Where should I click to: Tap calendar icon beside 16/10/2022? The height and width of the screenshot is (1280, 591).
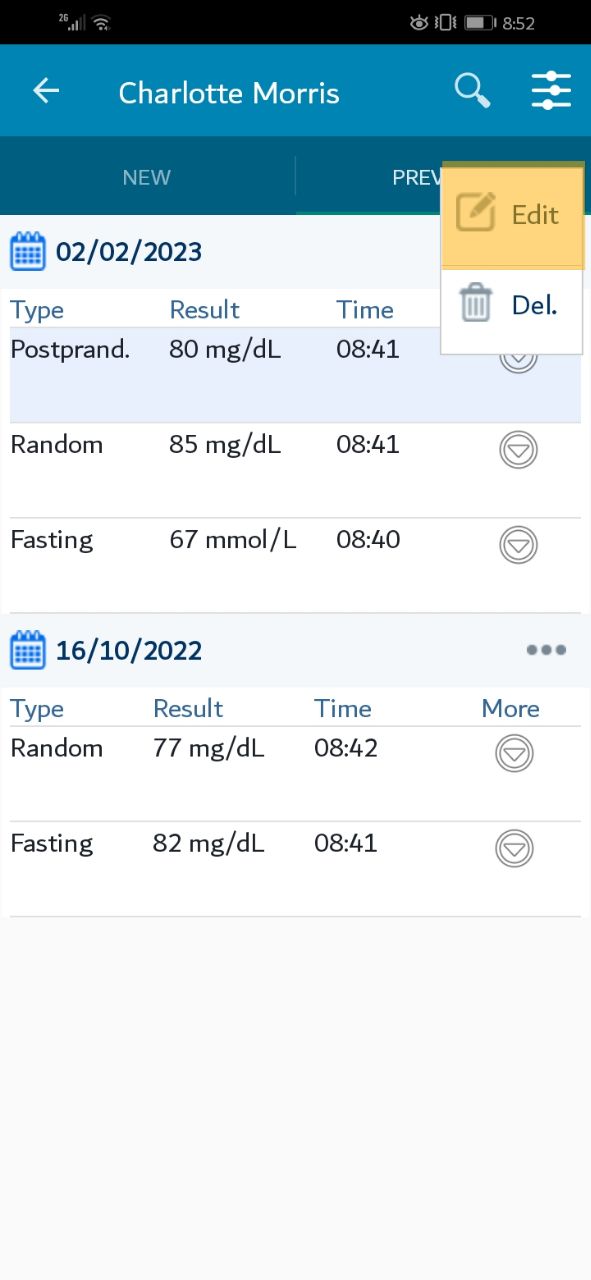[28, 651]
